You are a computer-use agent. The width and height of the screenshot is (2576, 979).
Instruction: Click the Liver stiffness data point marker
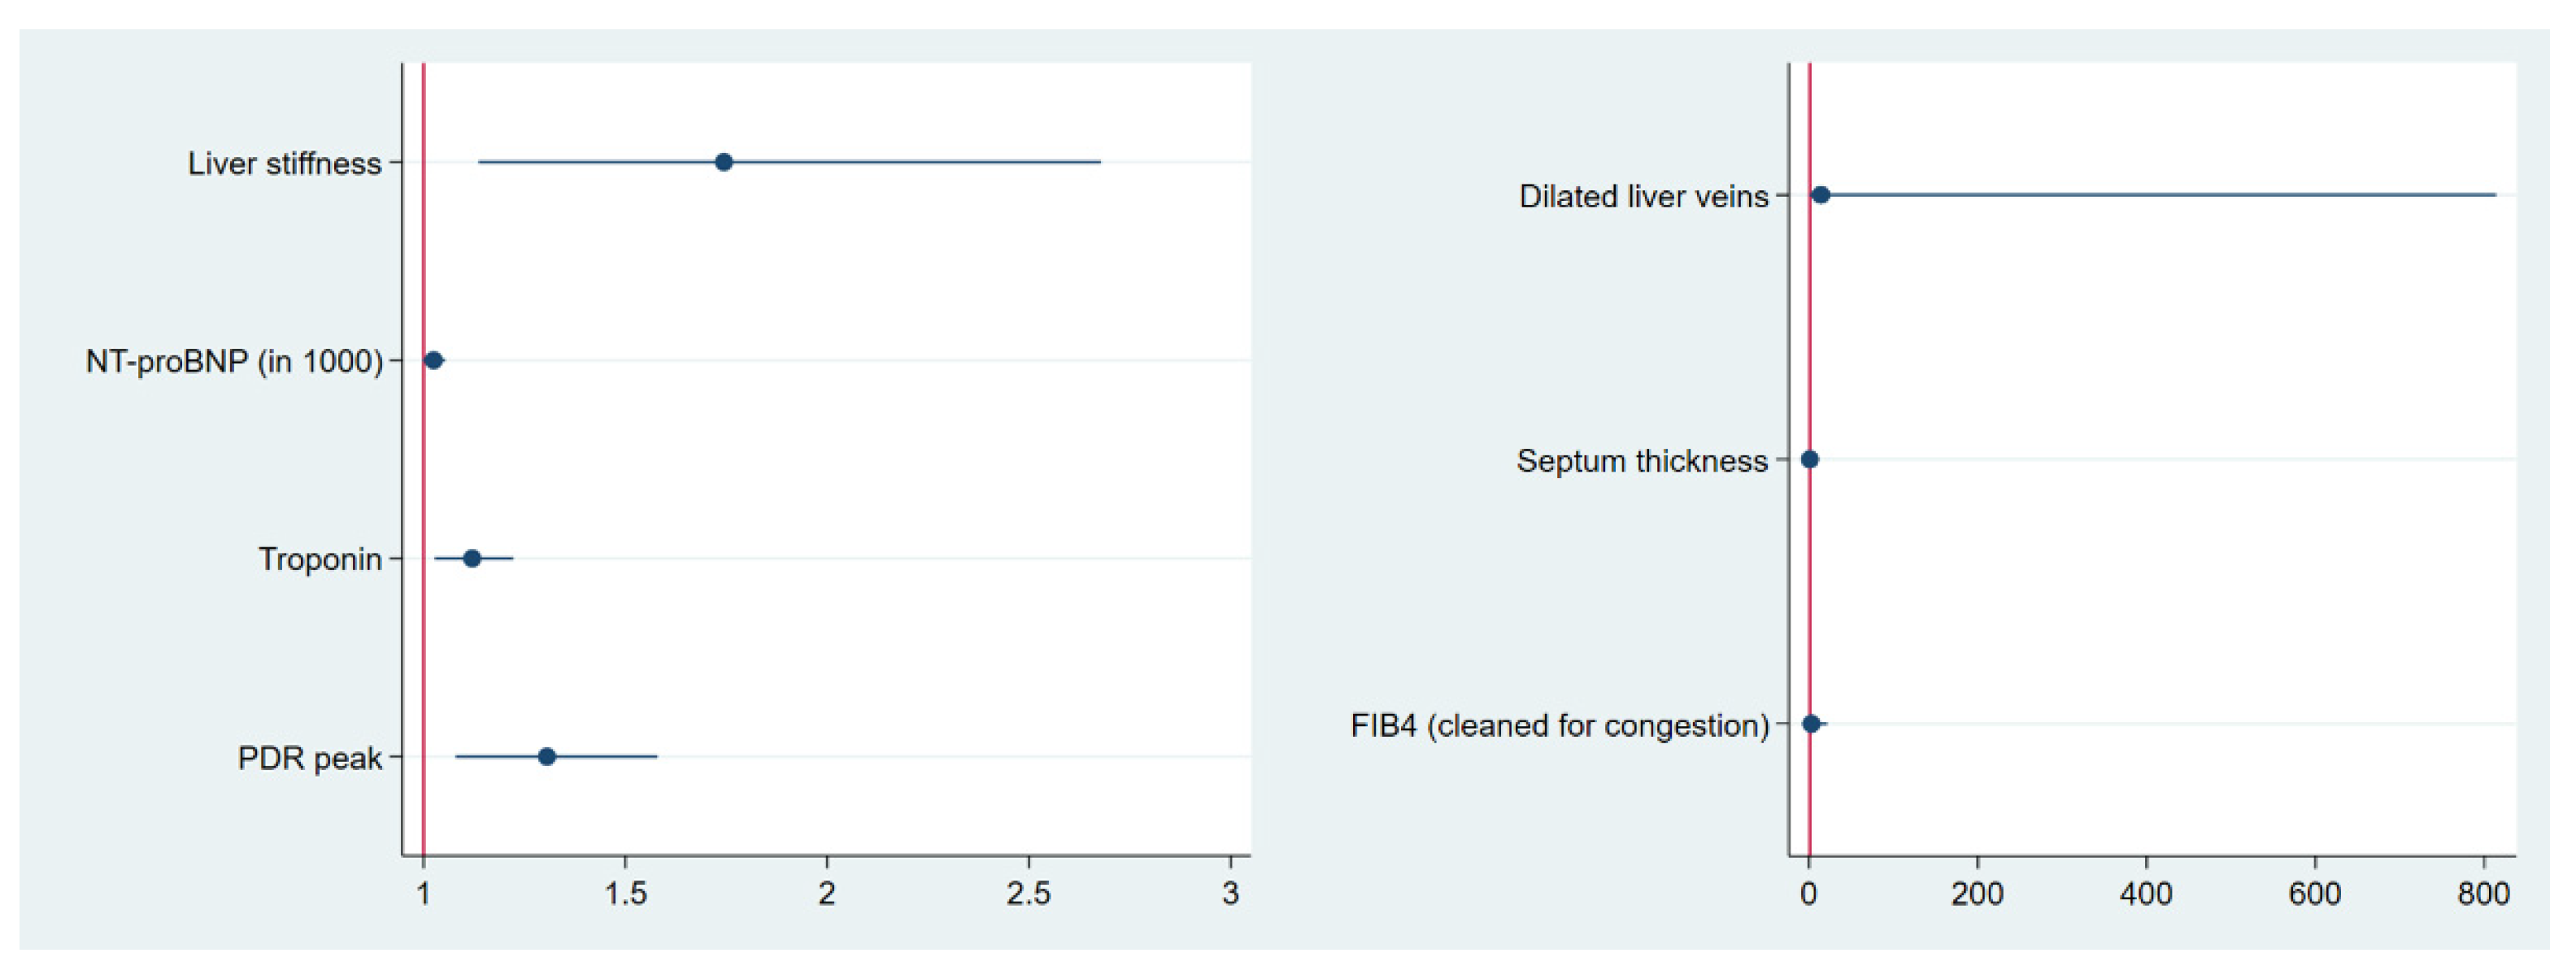coord(723,162)
